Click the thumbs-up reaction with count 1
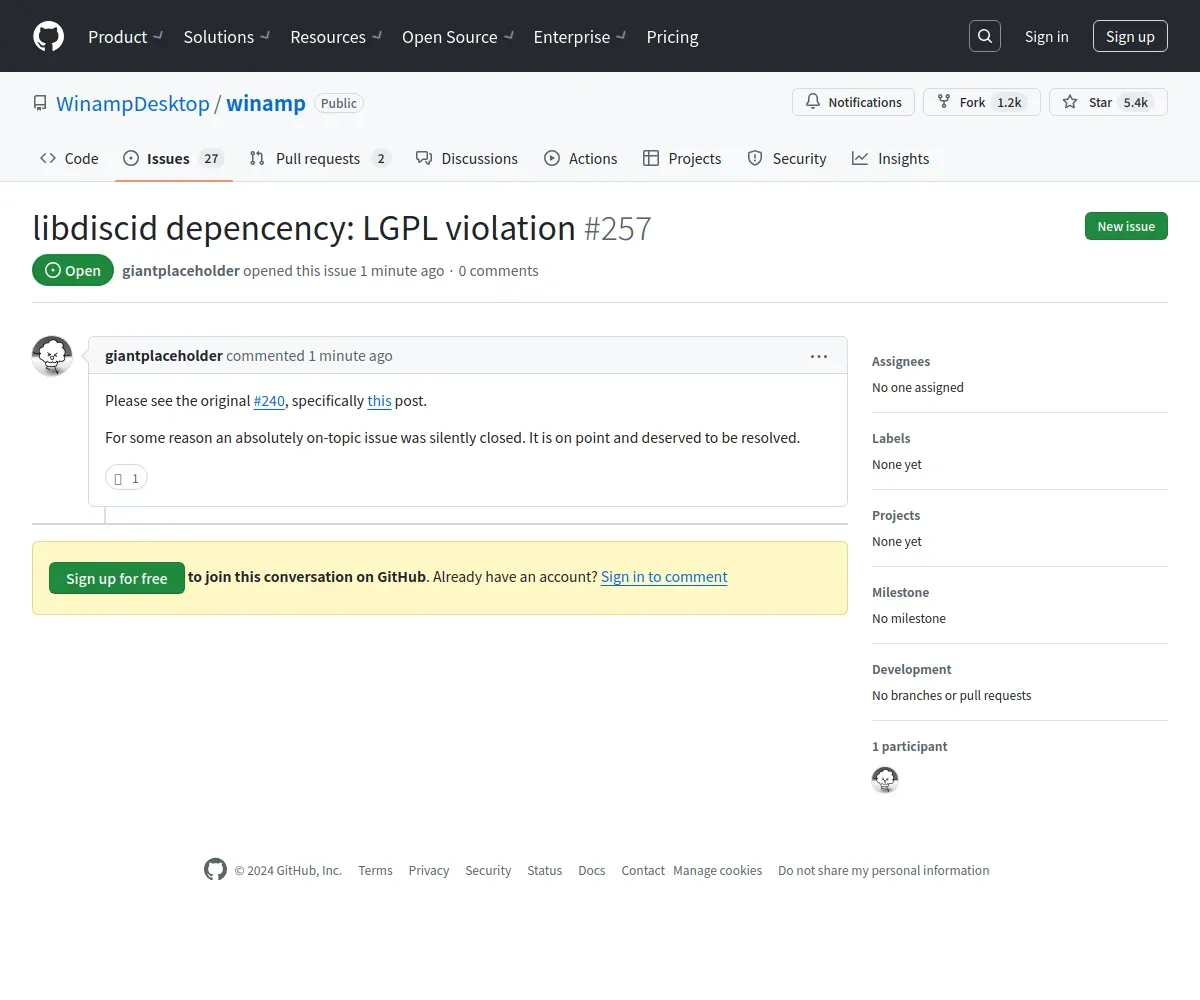Screen dimensions: 1200x1000 point(126,478)
